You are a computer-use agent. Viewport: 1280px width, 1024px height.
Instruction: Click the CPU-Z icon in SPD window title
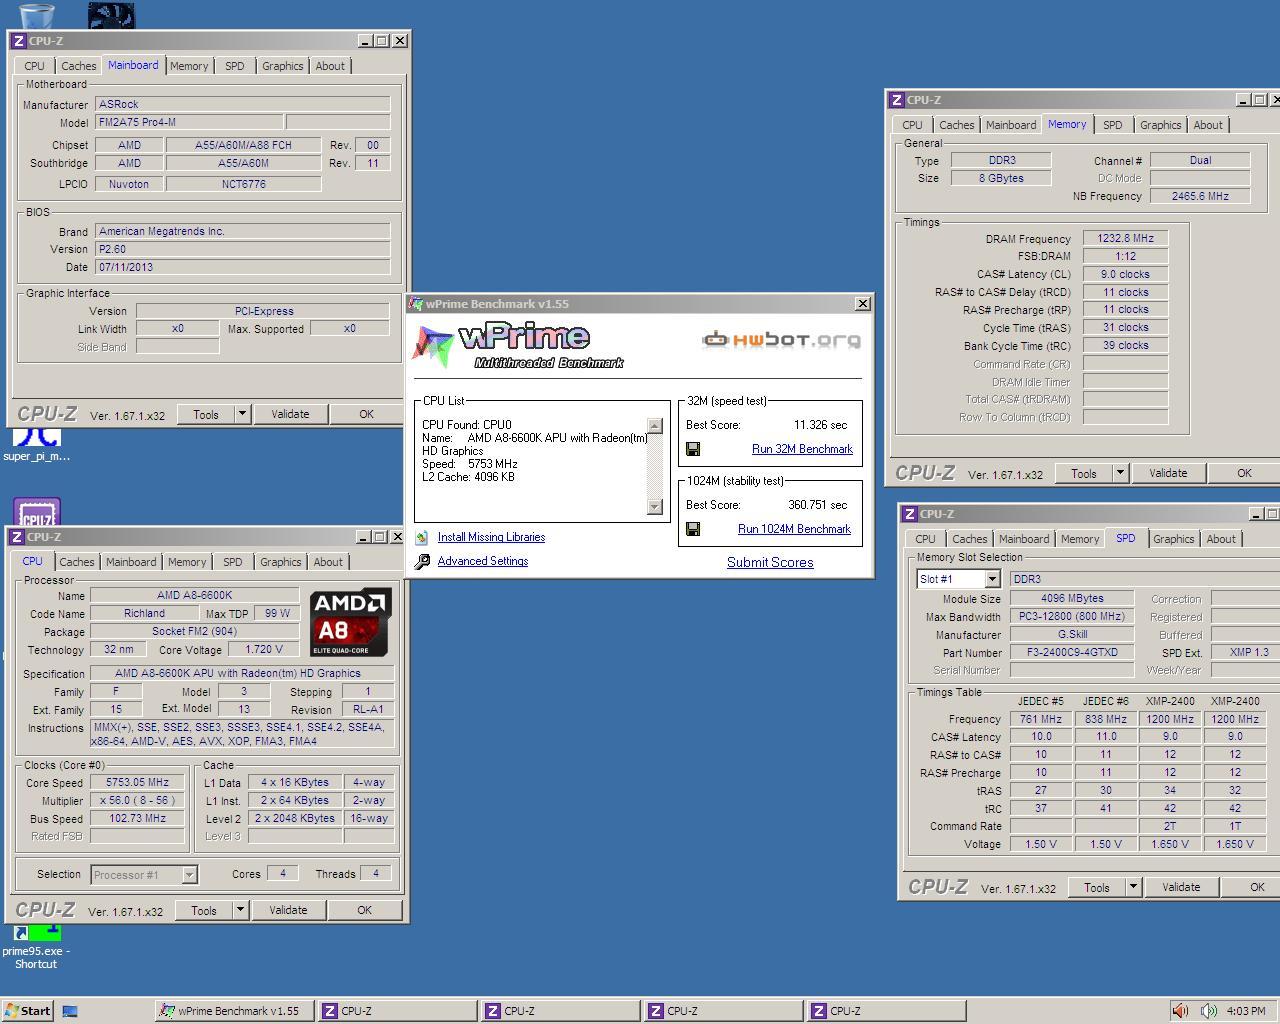(910, 514)
